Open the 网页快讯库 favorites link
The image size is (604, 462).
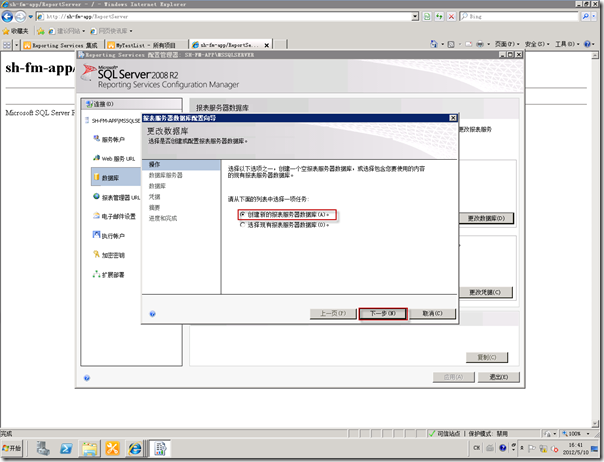pos(111,31)
